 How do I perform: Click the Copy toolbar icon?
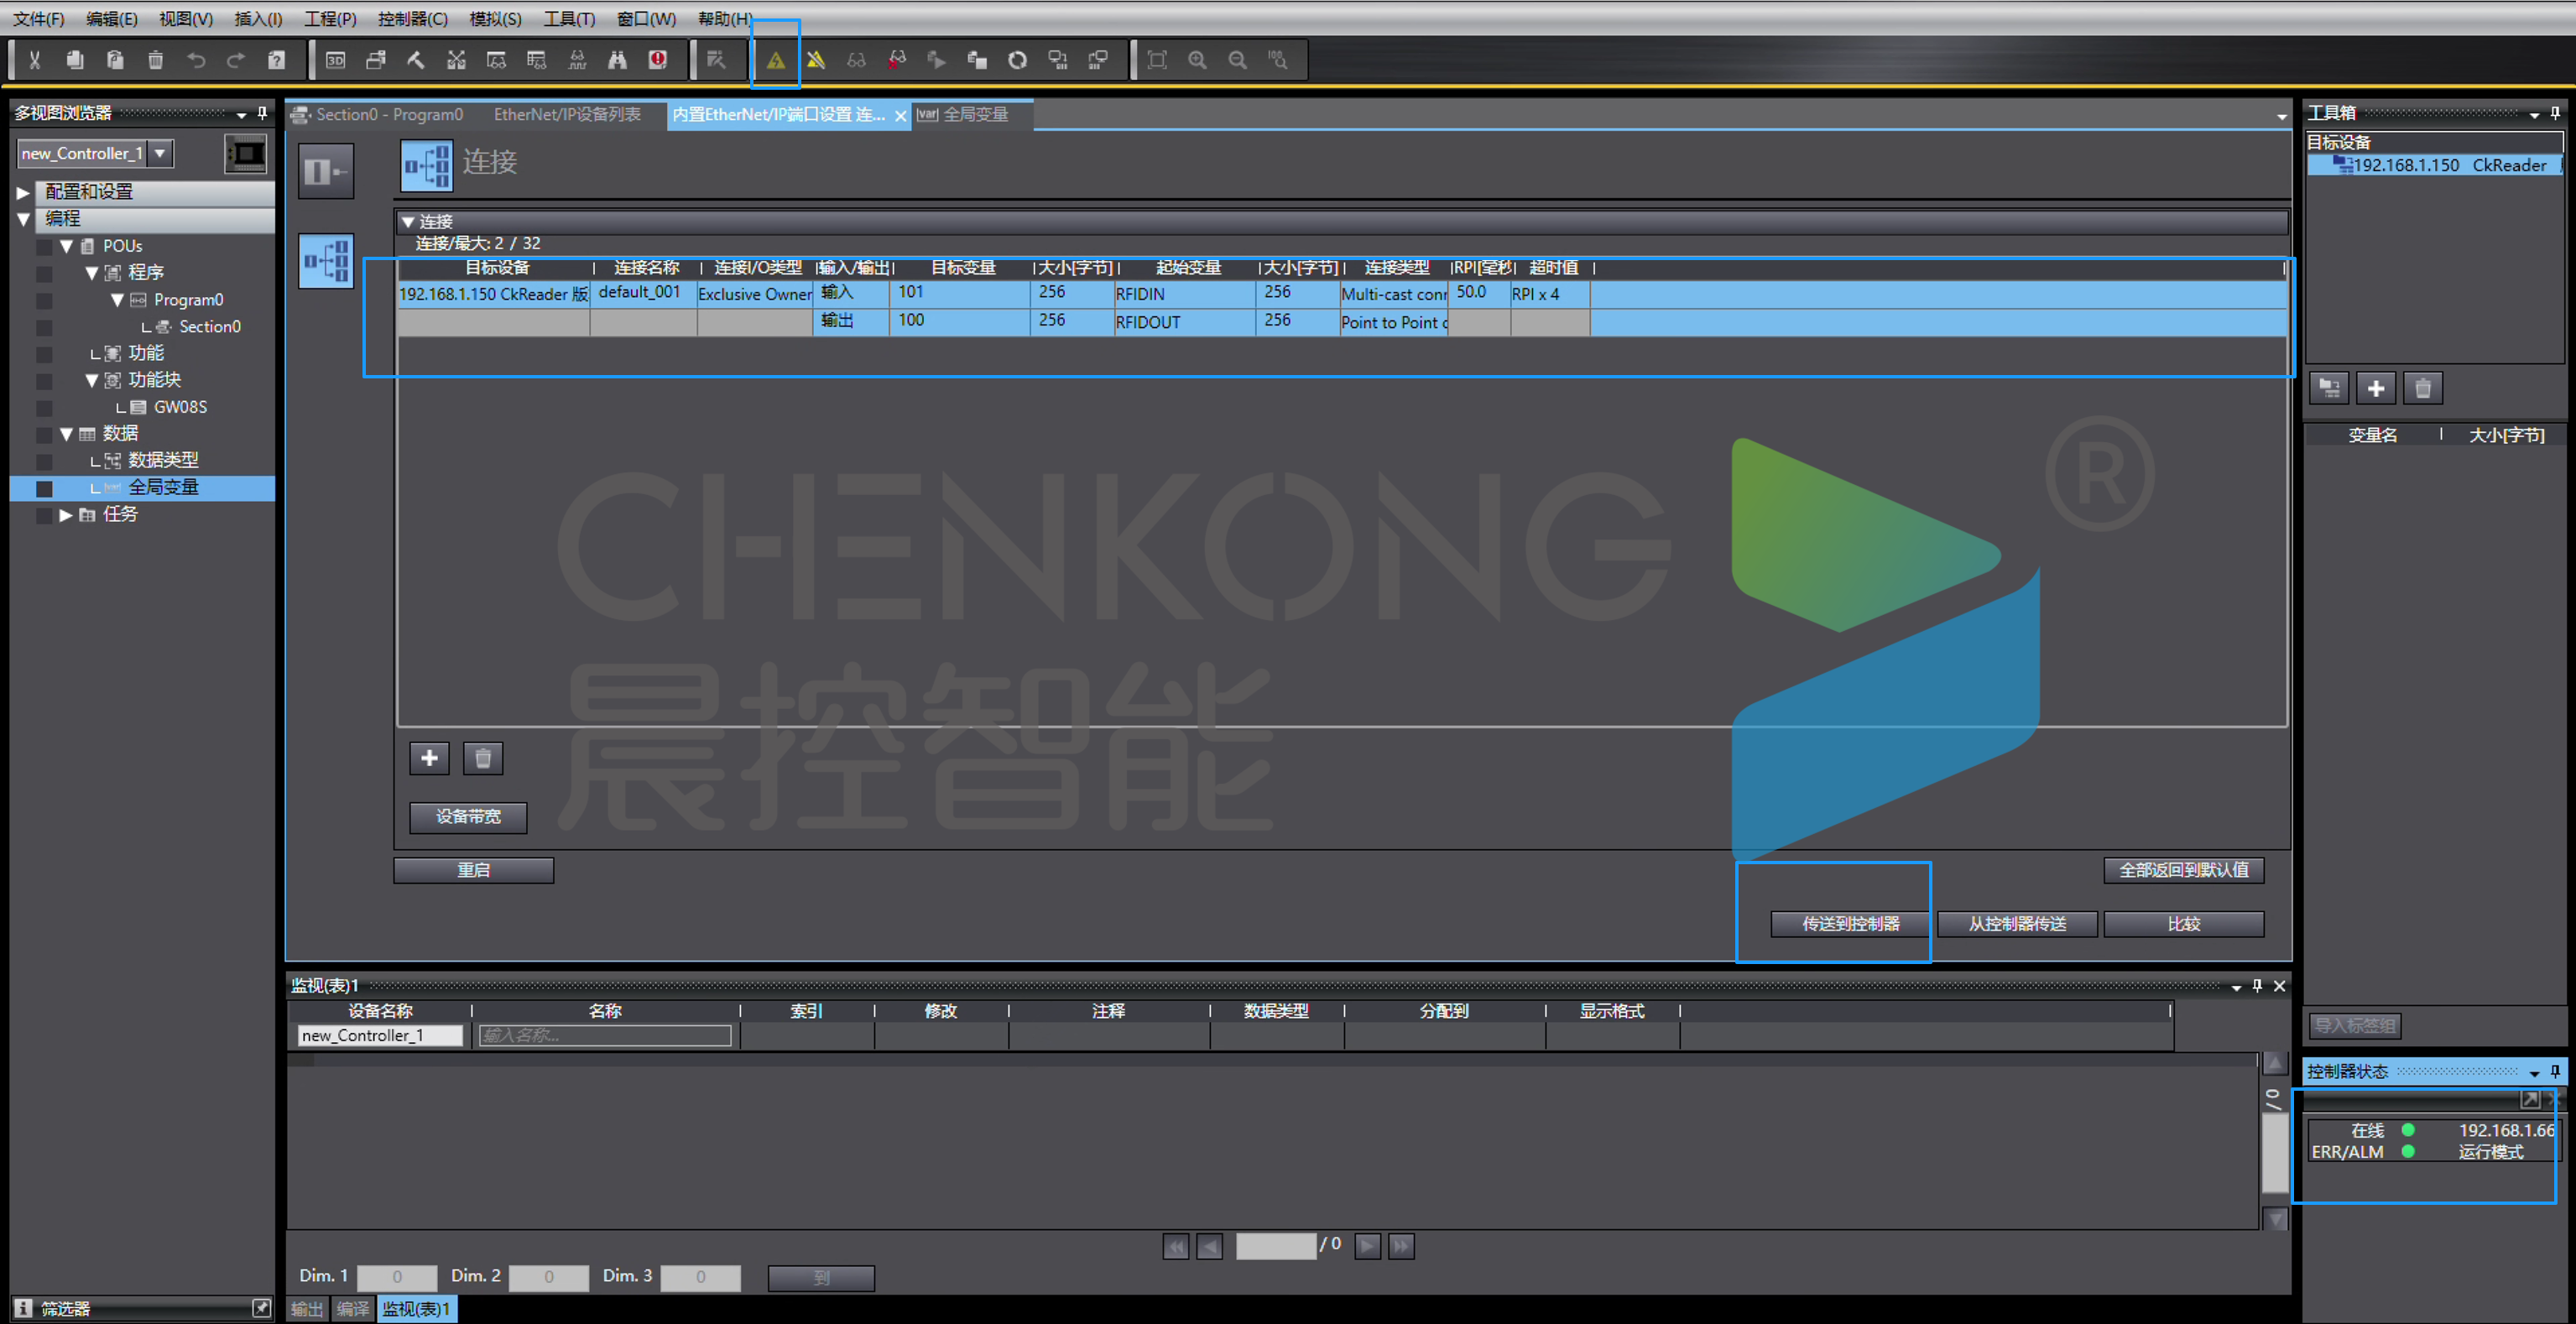pyautogui.click(x=75, y=60)
